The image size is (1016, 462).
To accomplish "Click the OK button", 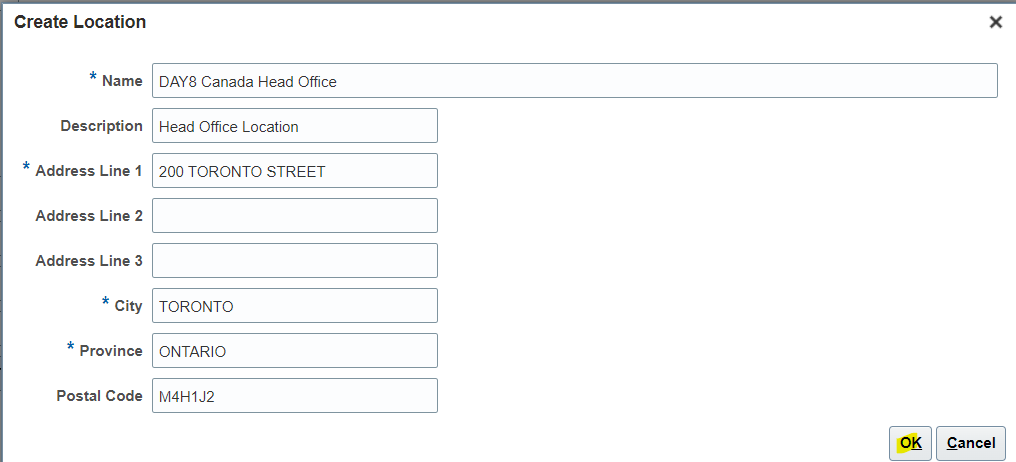I will coord(910,443).
